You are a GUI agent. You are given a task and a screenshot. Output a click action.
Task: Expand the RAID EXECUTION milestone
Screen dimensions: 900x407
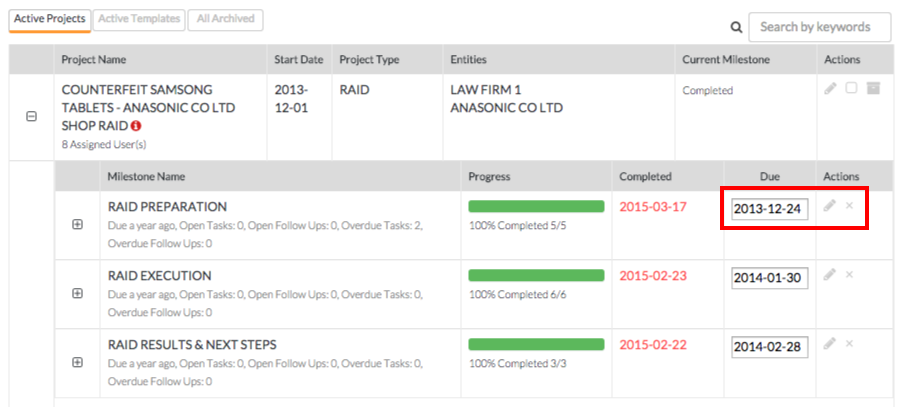(78, 294)
